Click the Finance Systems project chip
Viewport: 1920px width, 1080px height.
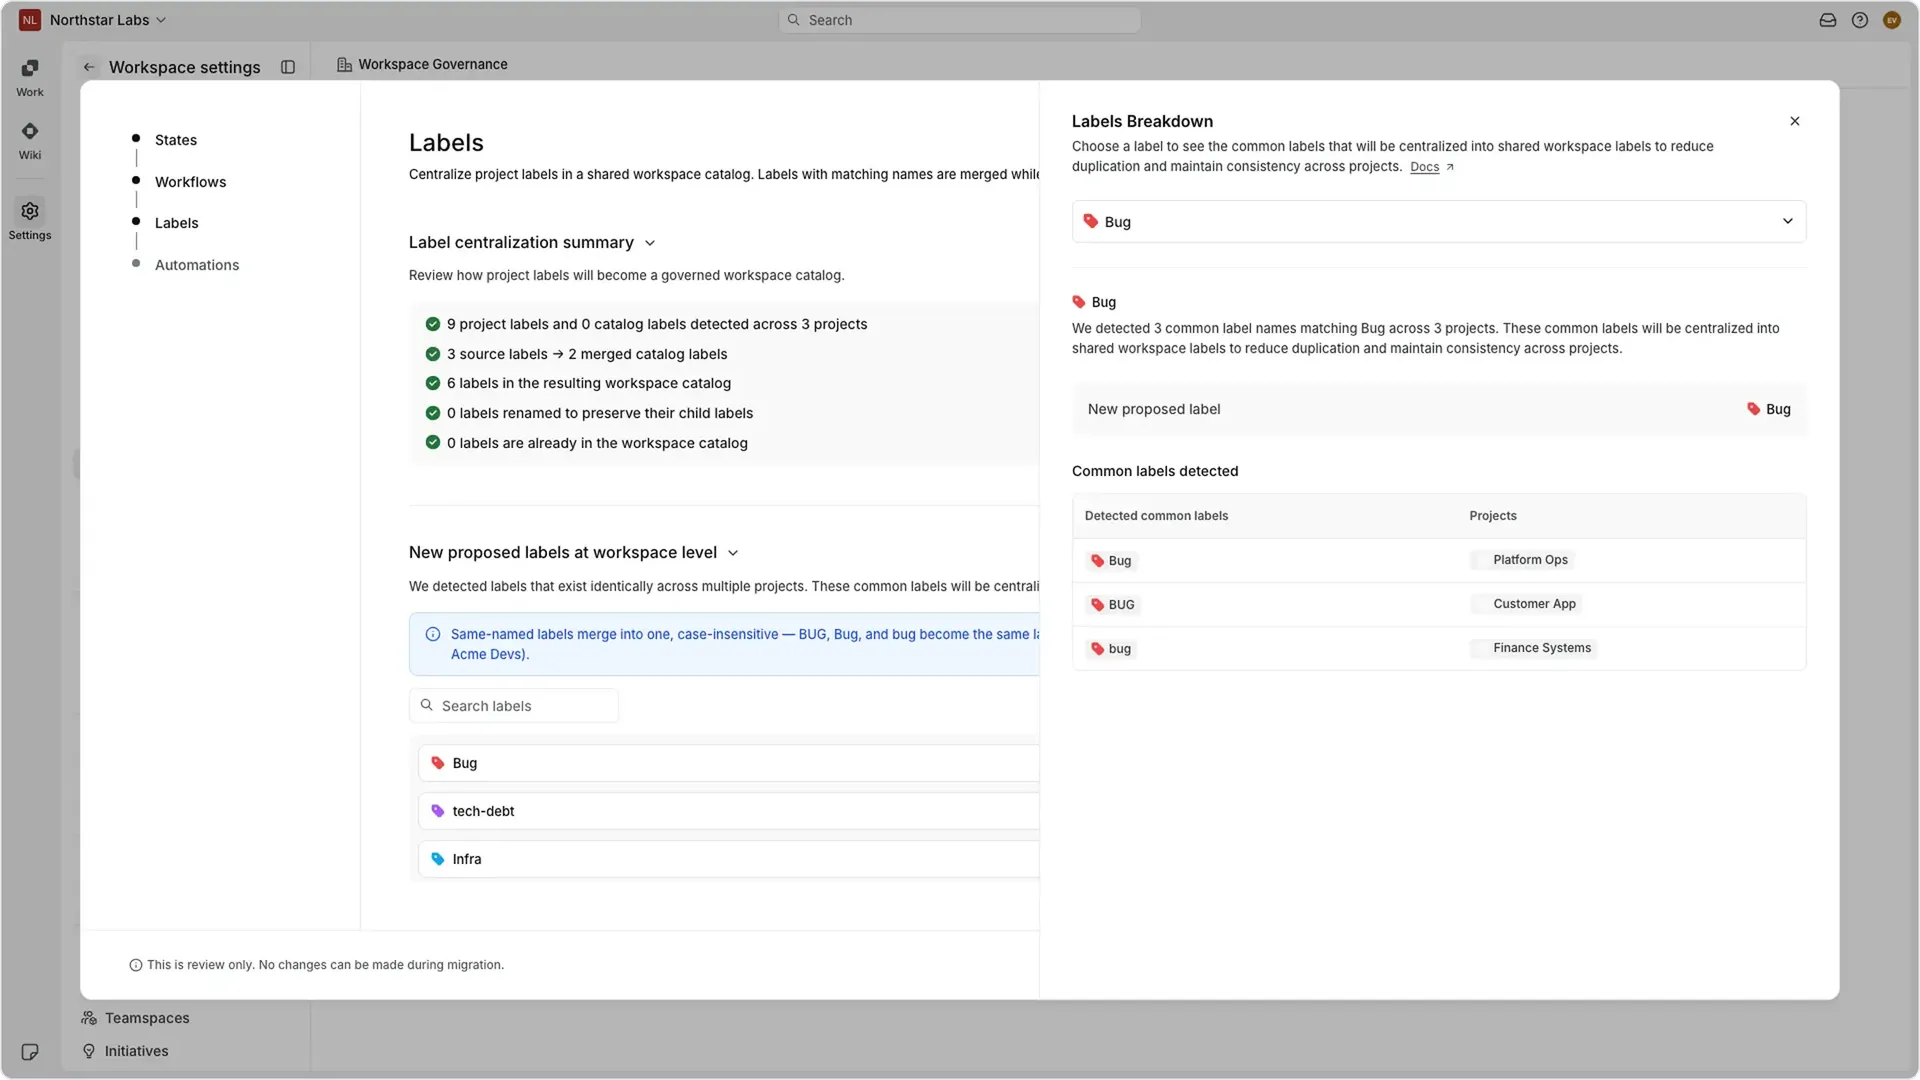1532,648
